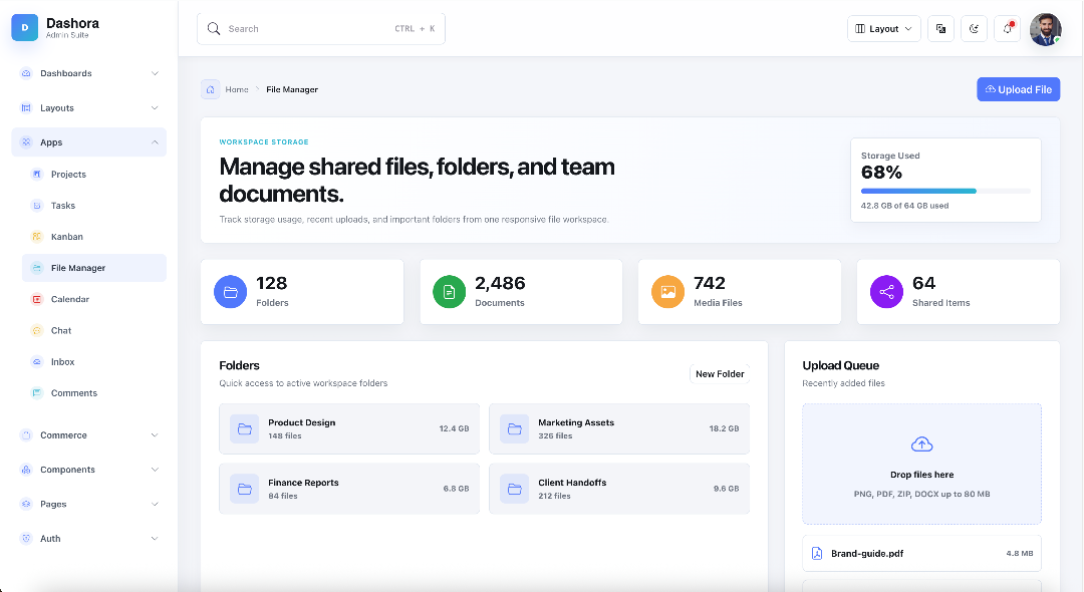This screenshot has width=1084, height=592.
Task: Open the Marketing Assets folder
Action: (x=619, y=429)
